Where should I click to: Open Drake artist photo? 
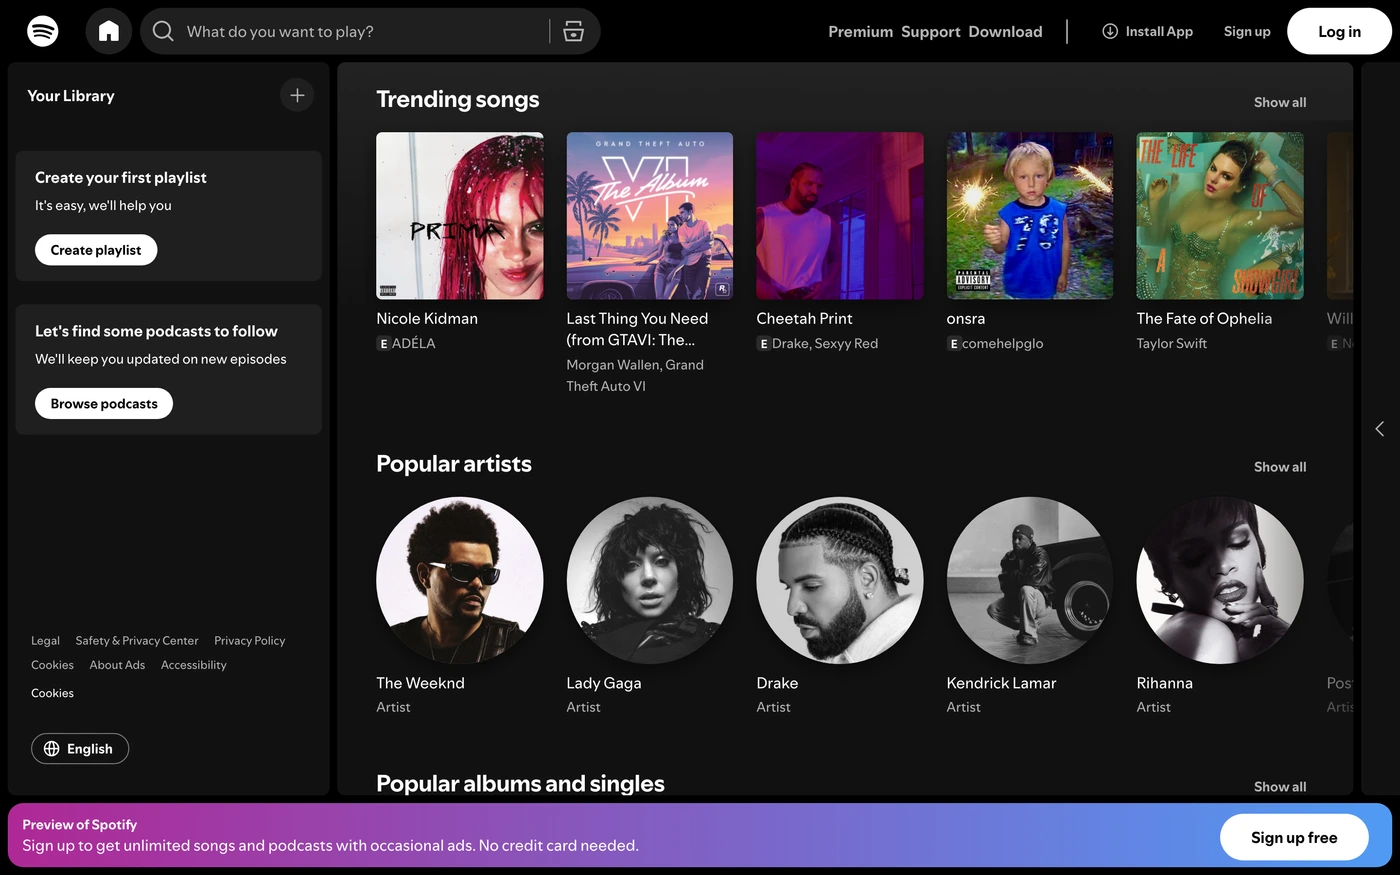[840, 581]
